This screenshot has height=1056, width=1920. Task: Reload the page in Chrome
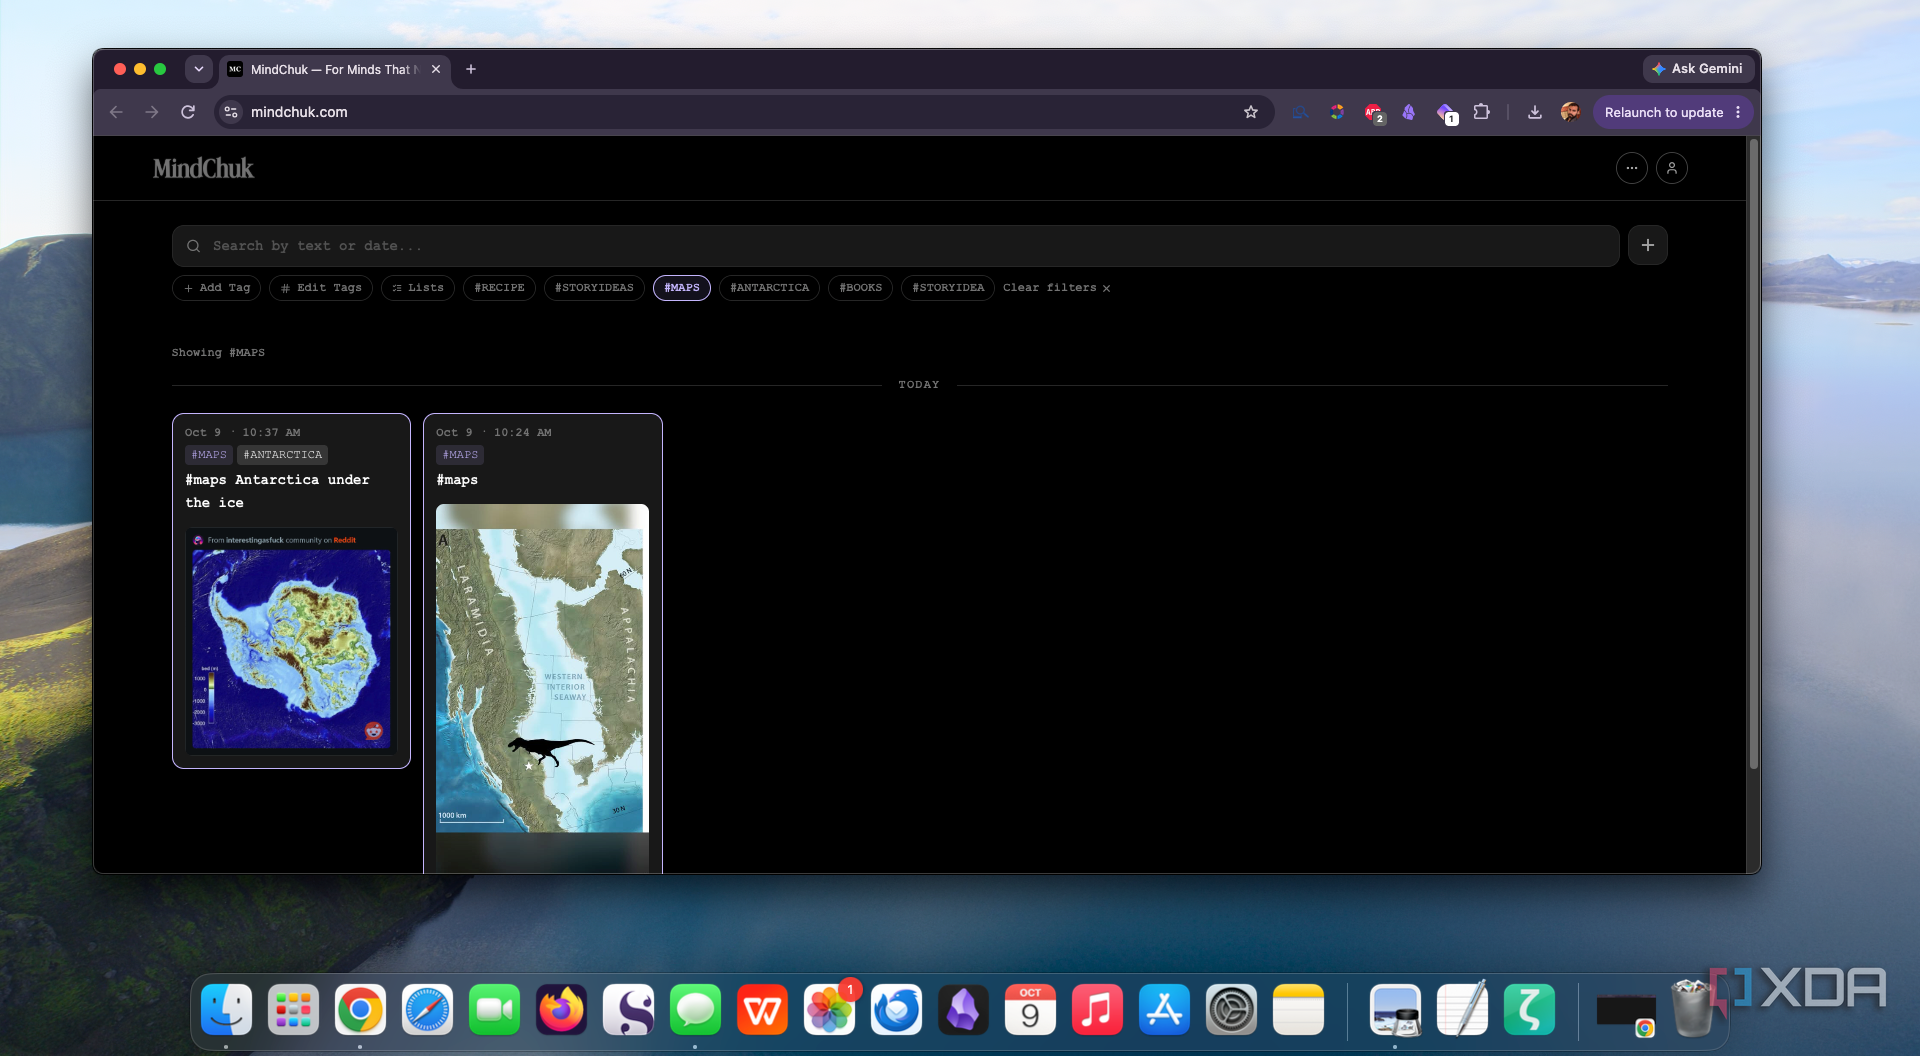[x=188, y=112]
